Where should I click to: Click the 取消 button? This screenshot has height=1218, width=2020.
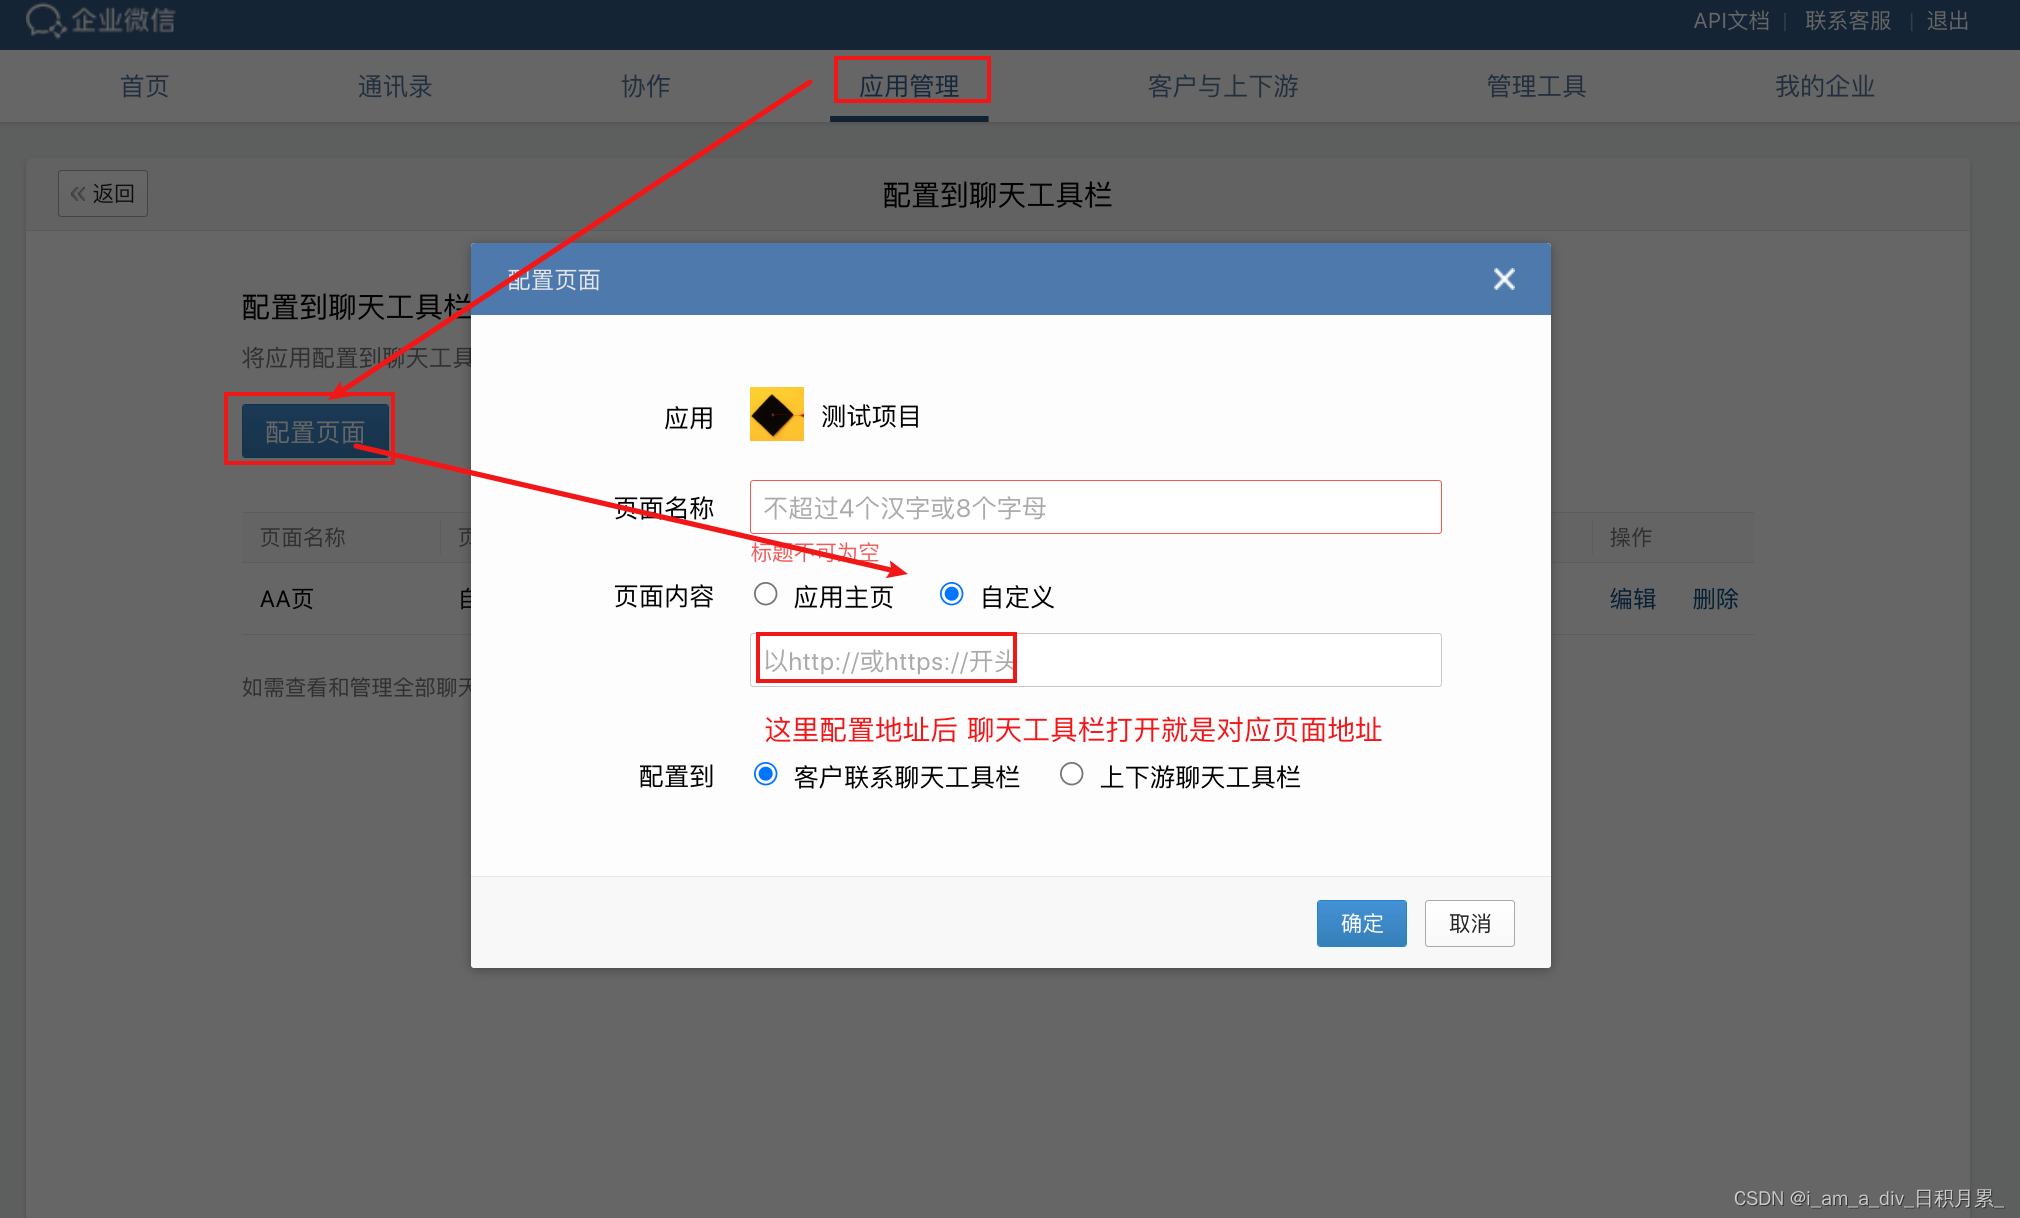tap(1469, 923)
